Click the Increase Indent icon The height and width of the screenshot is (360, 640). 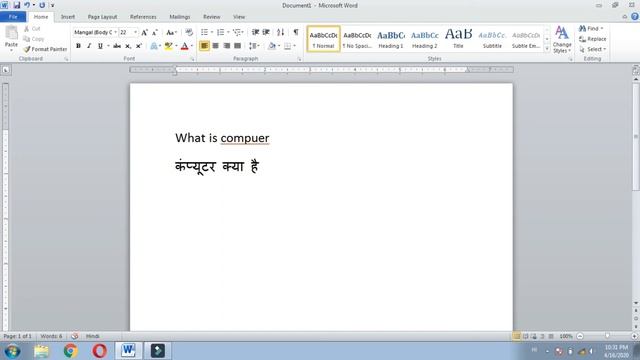coord(266,32)
